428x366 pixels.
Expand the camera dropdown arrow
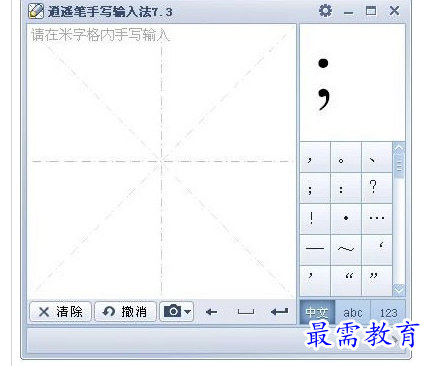pos(188,312)
